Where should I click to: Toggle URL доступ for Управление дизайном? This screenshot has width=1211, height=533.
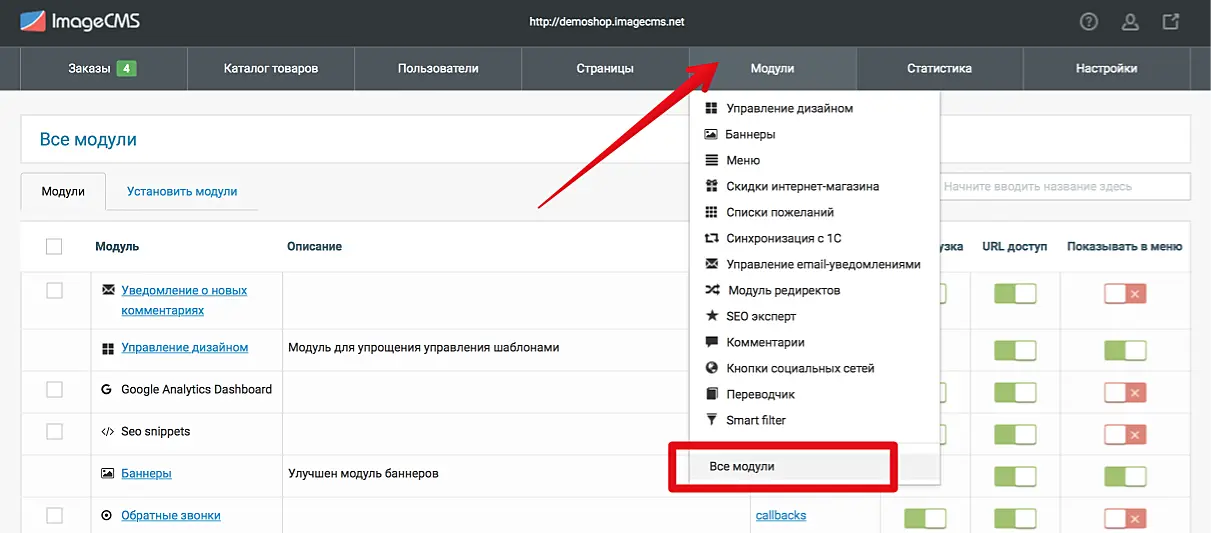[x=1014, y=350]
